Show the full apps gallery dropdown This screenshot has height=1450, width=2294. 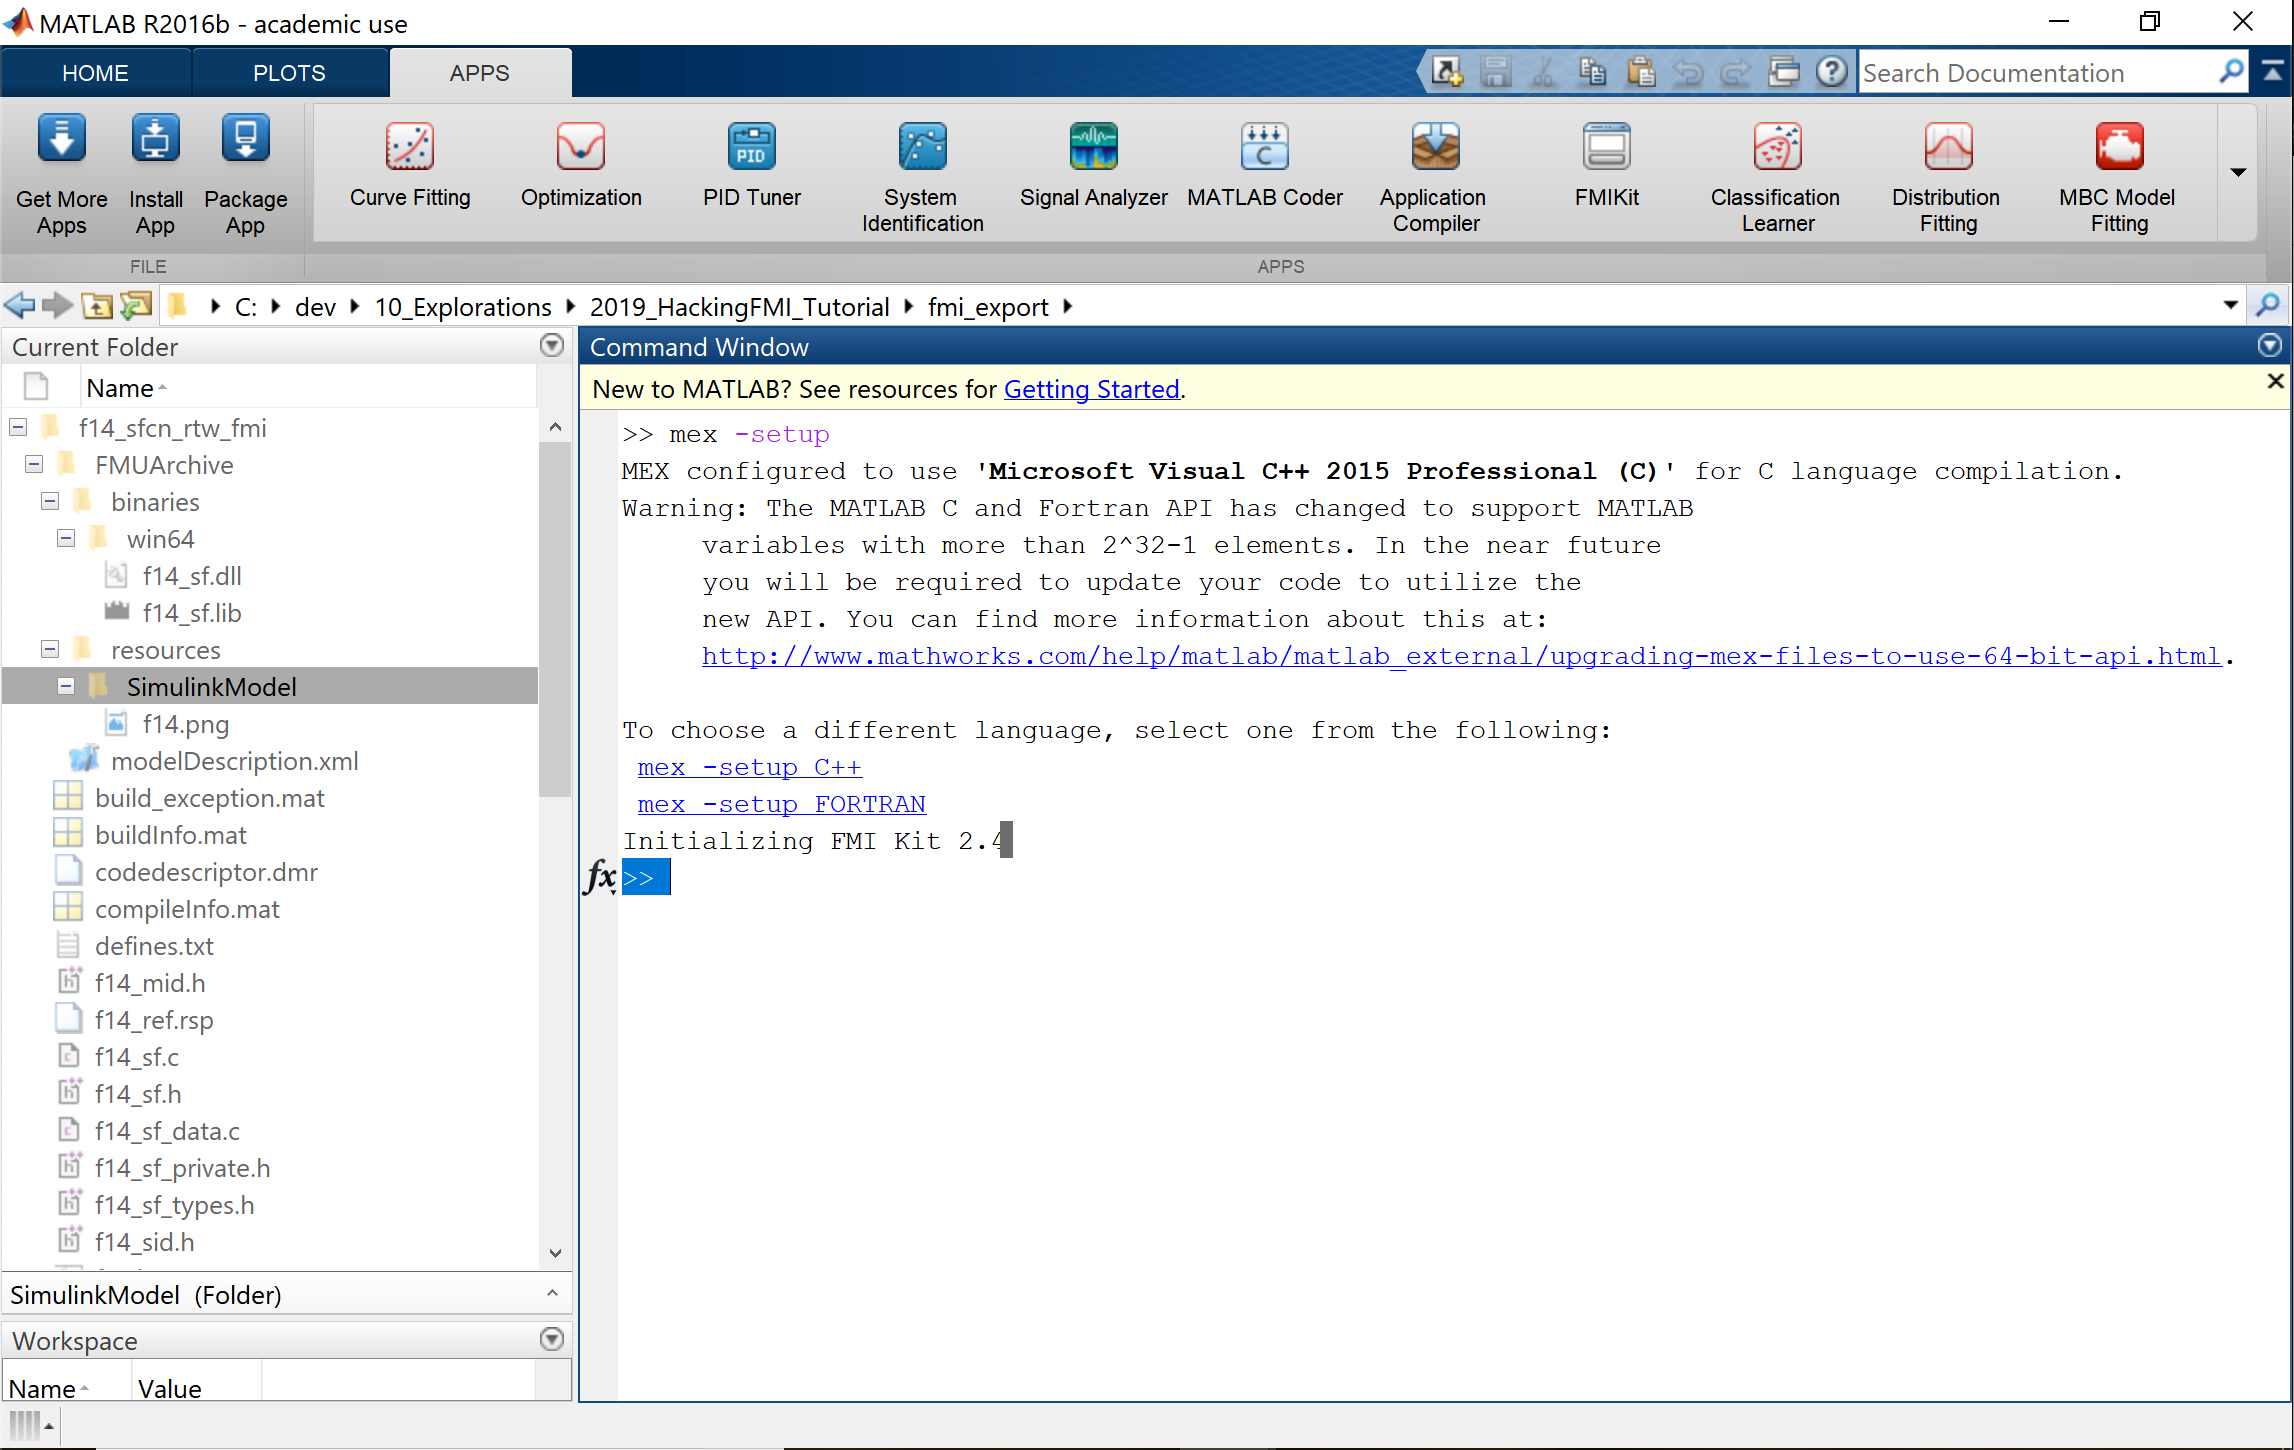pos(2237,172)
